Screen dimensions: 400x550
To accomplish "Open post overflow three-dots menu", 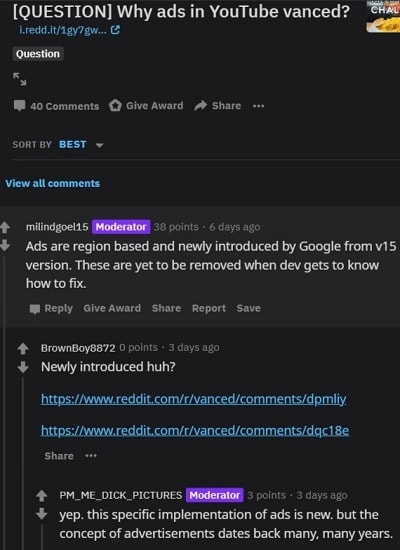I will pyautogui.click(x=259, y=106).
